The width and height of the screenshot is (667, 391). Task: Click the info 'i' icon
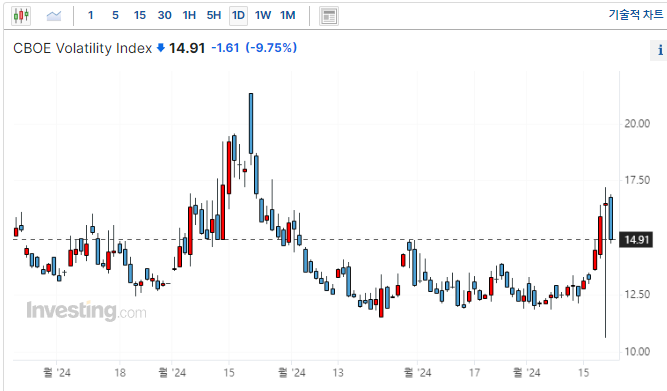pyautogui.click(x=660, y=50)
